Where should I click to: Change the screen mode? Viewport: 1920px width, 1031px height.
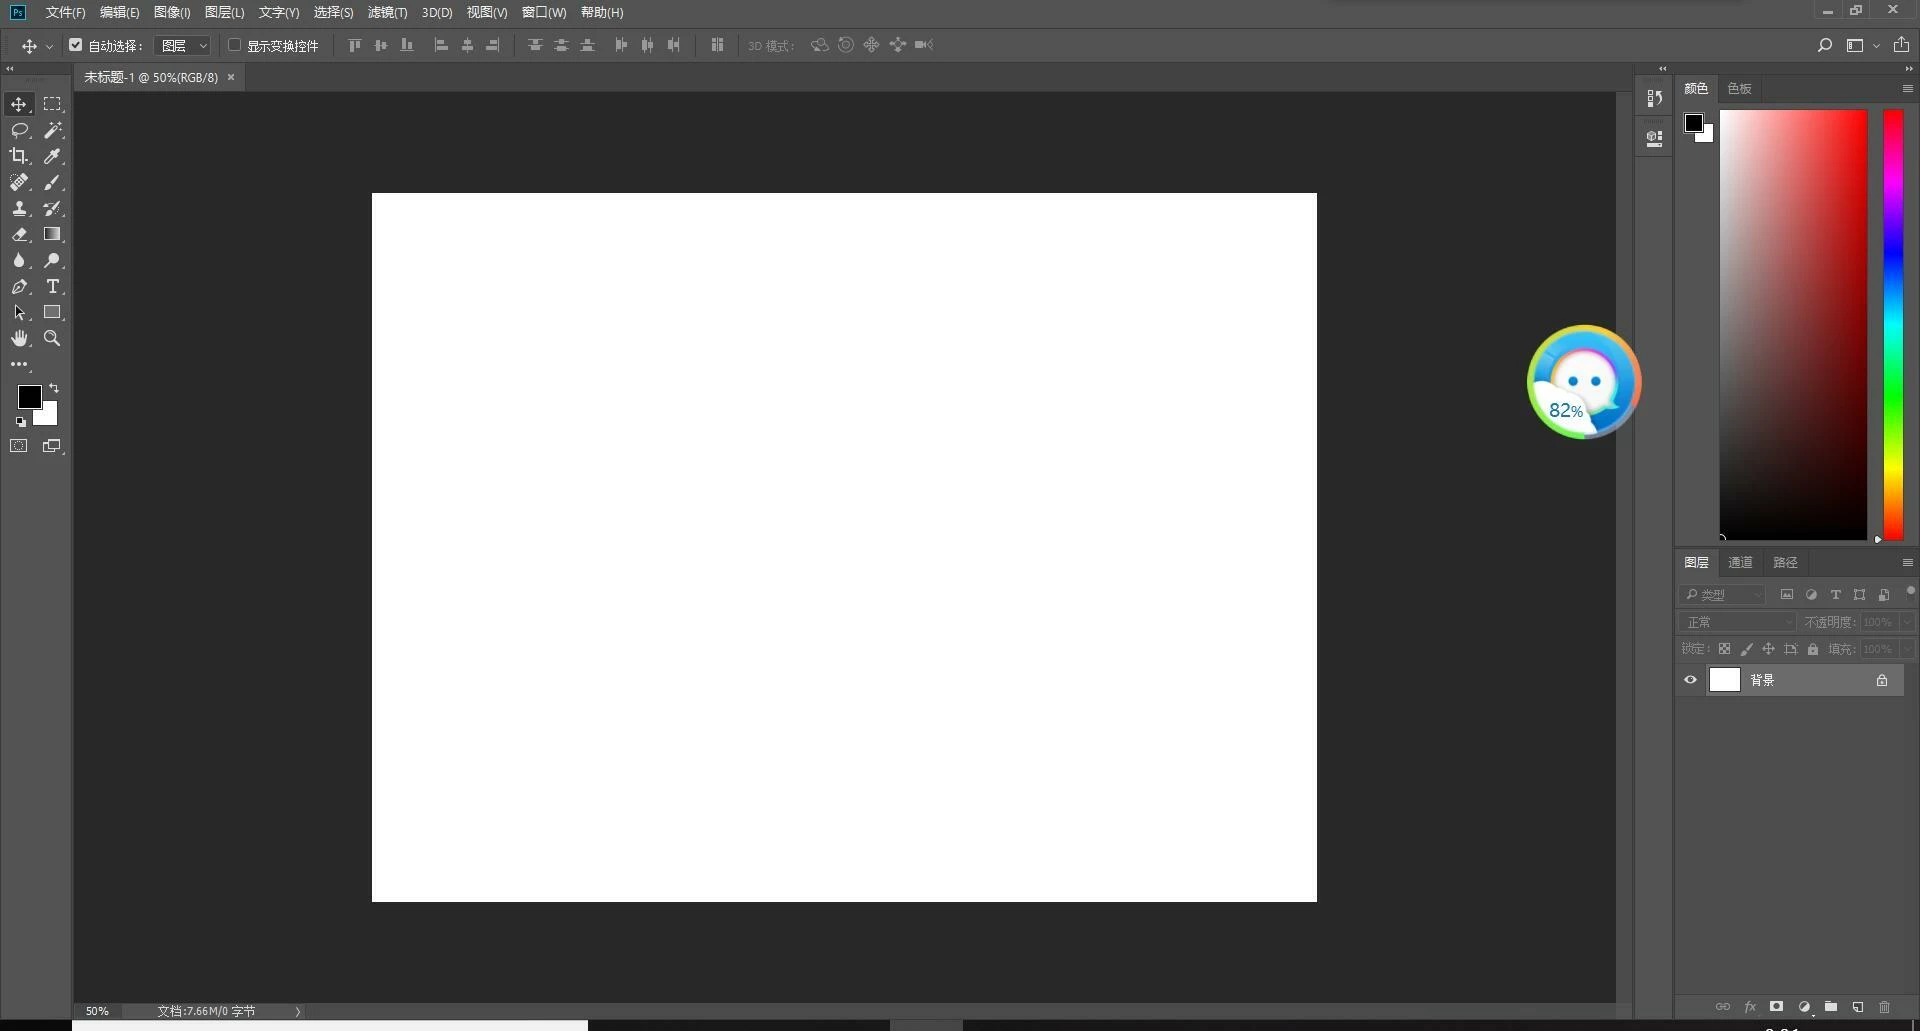coord(52,446)
